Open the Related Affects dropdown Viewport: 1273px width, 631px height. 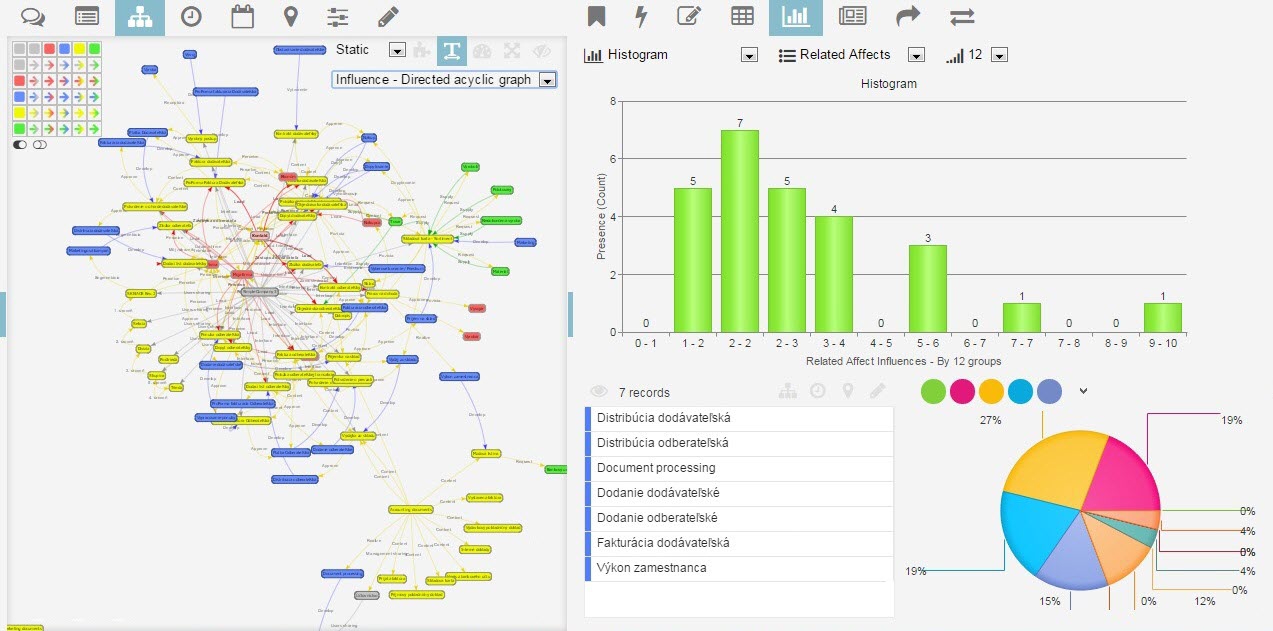tap(916, 56)
